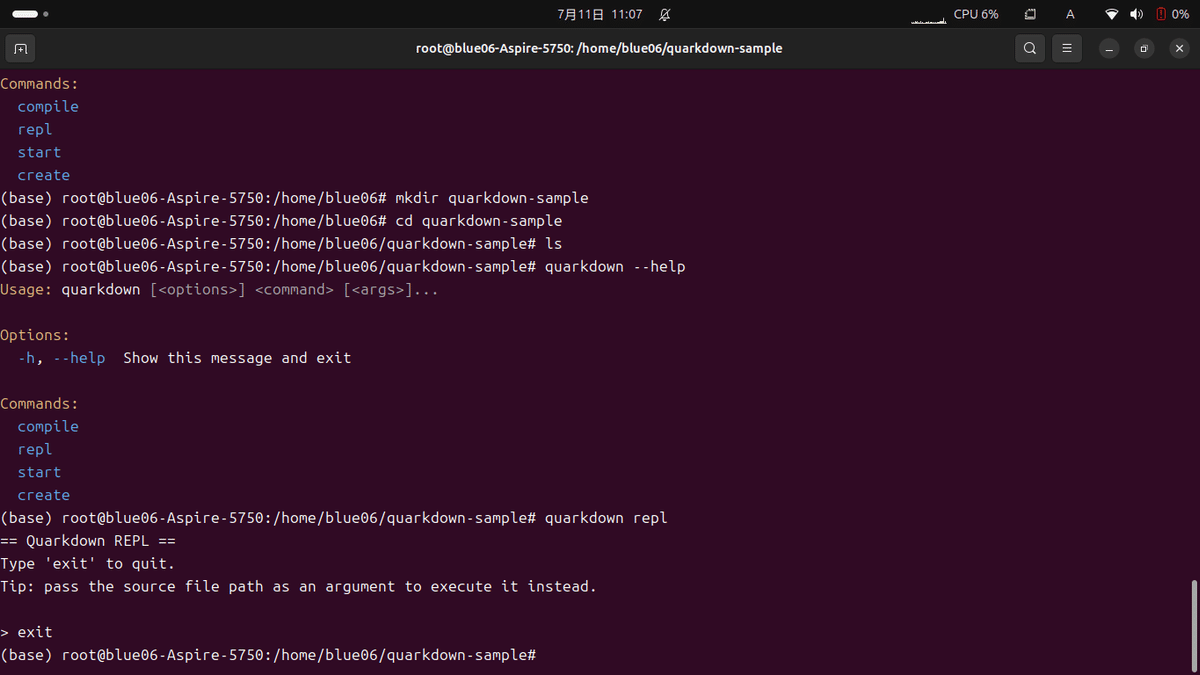Minimize the terminal window

click(x=1108, y=47)
